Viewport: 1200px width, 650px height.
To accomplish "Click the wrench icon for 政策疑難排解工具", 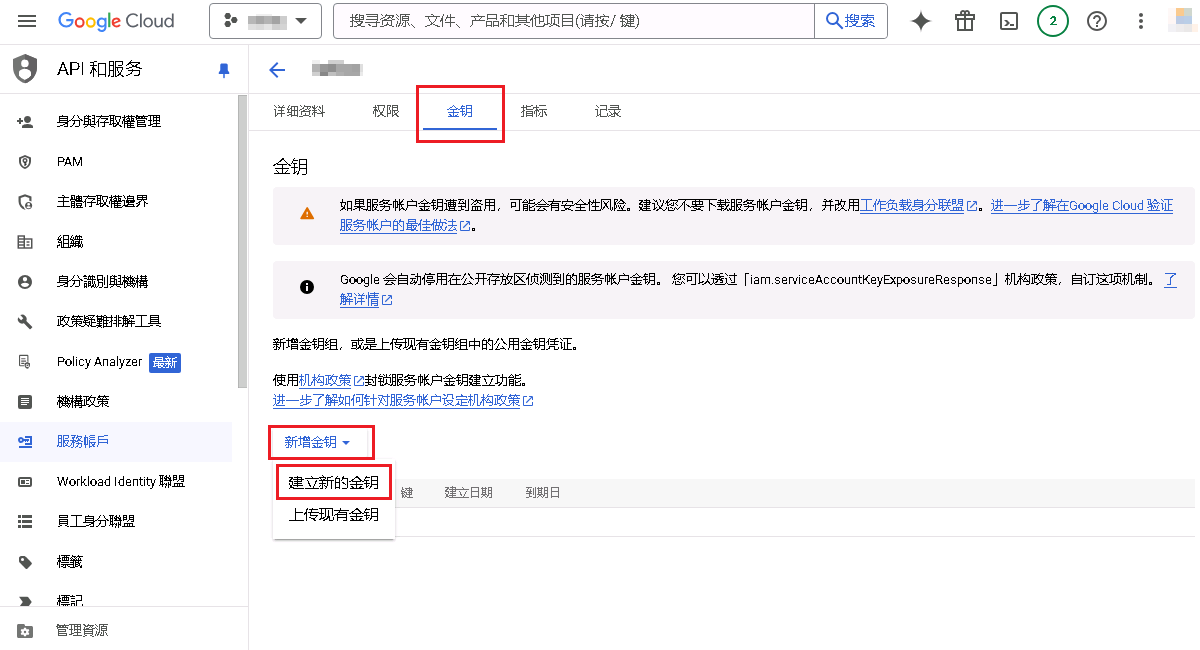I will [x=25, y=321].
